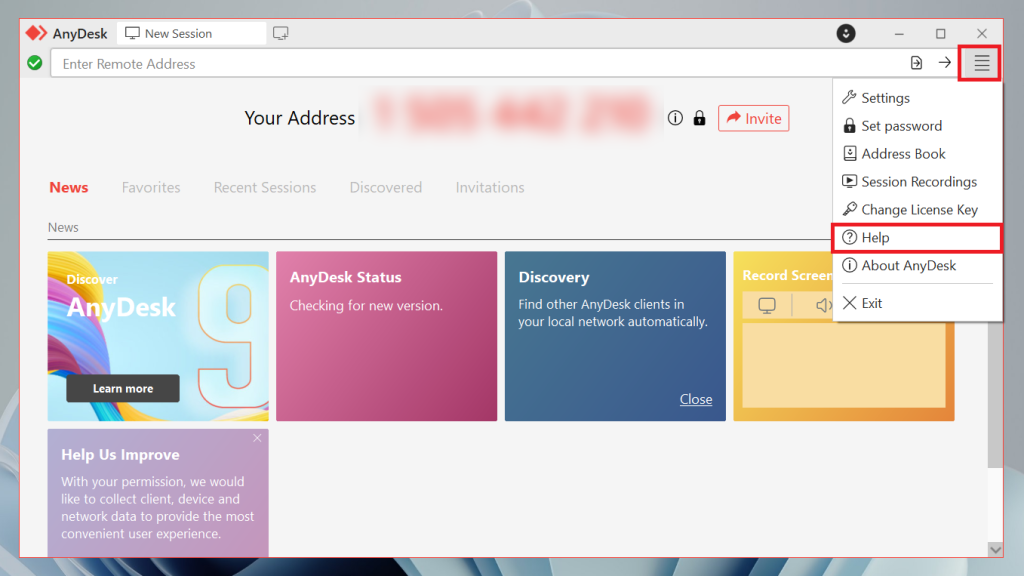
Task: Click the Learn more button on AnyDesk 9 banner
Action: coord(122,388)
